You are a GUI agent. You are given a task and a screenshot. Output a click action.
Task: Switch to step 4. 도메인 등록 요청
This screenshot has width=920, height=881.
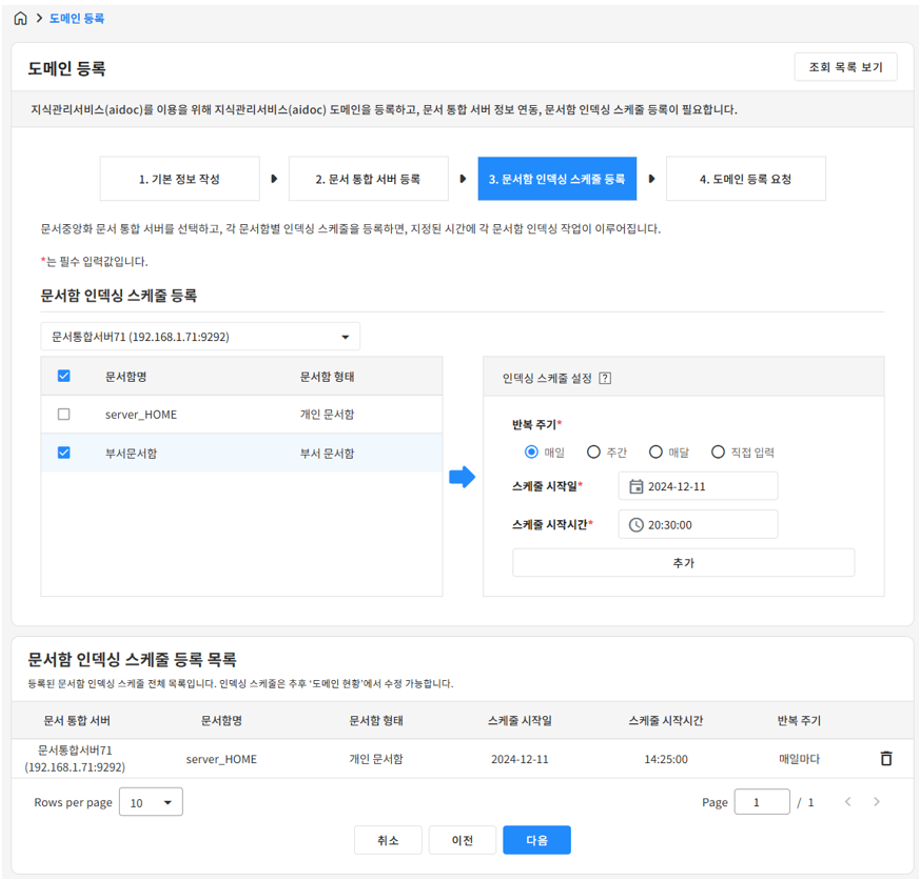coord(745,179)
